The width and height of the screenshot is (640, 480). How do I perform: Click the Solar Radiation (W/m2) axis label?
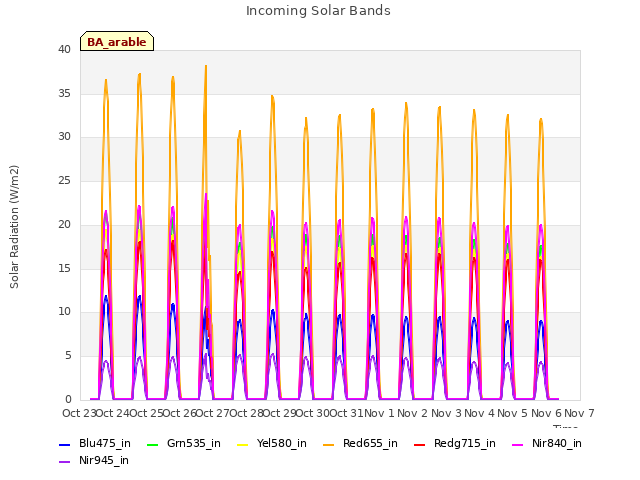pyautogui.click(x=14, y=227)
